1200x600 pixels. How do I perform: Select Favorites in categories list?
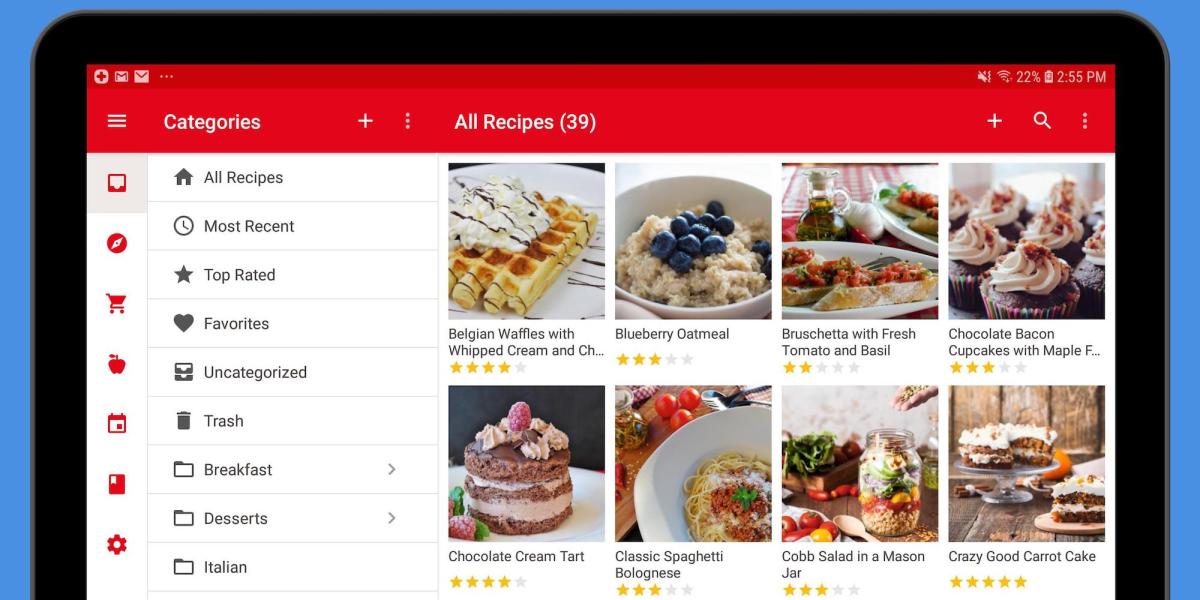(293, 323)
